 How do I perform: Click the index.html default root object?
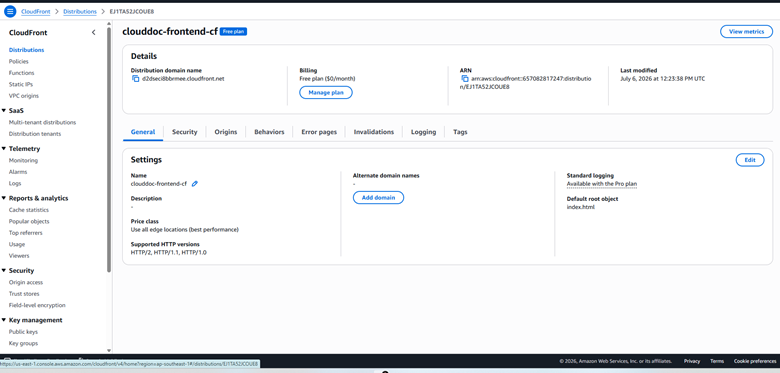tap(581, 207)
